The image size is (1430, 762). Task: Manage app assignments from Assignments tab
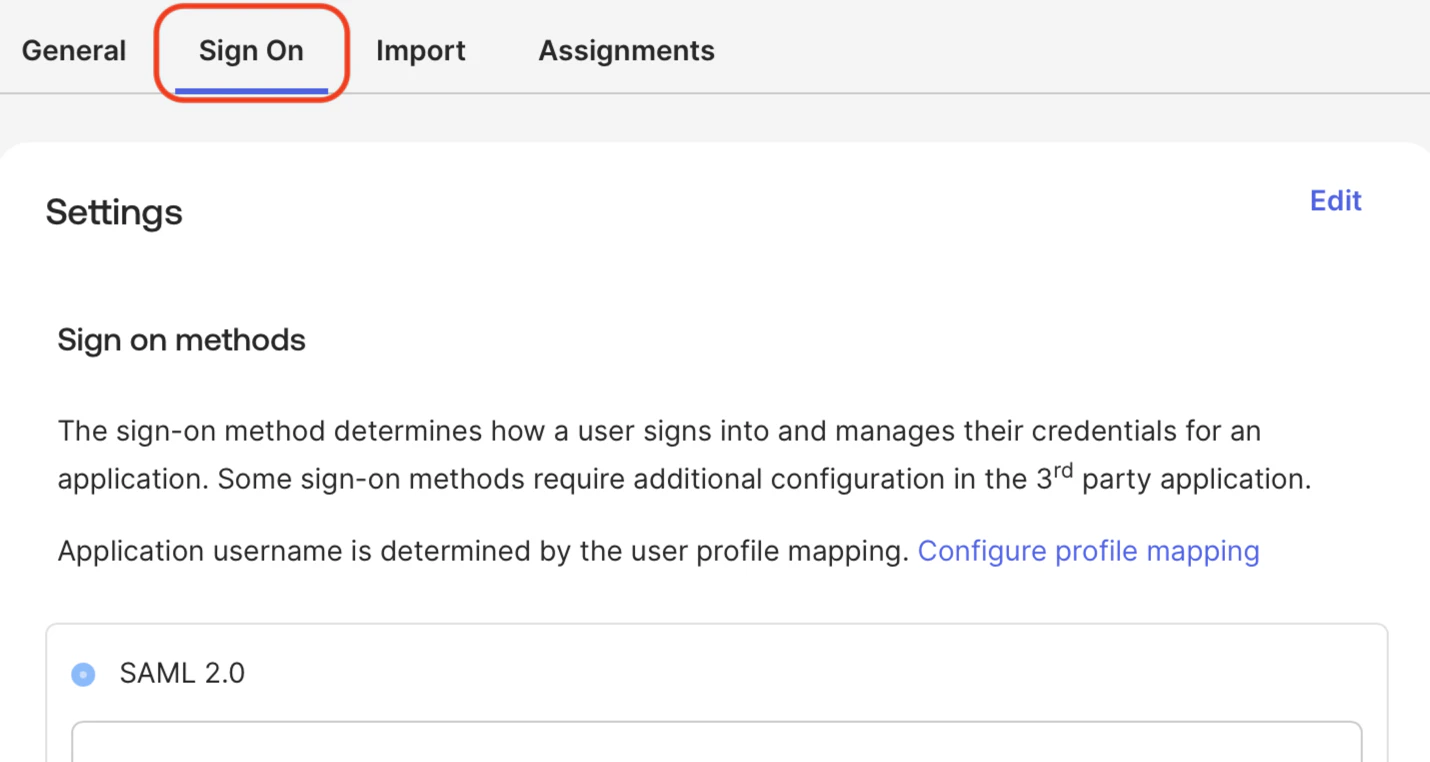626,50
